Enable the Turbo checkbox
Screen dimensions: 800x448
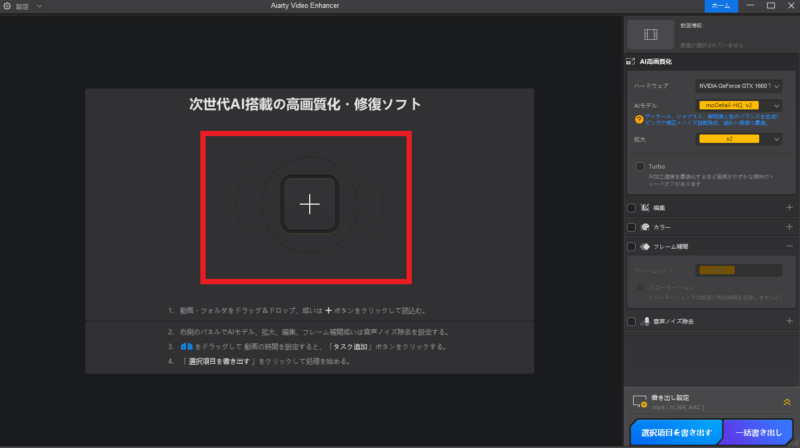point(640,166)
